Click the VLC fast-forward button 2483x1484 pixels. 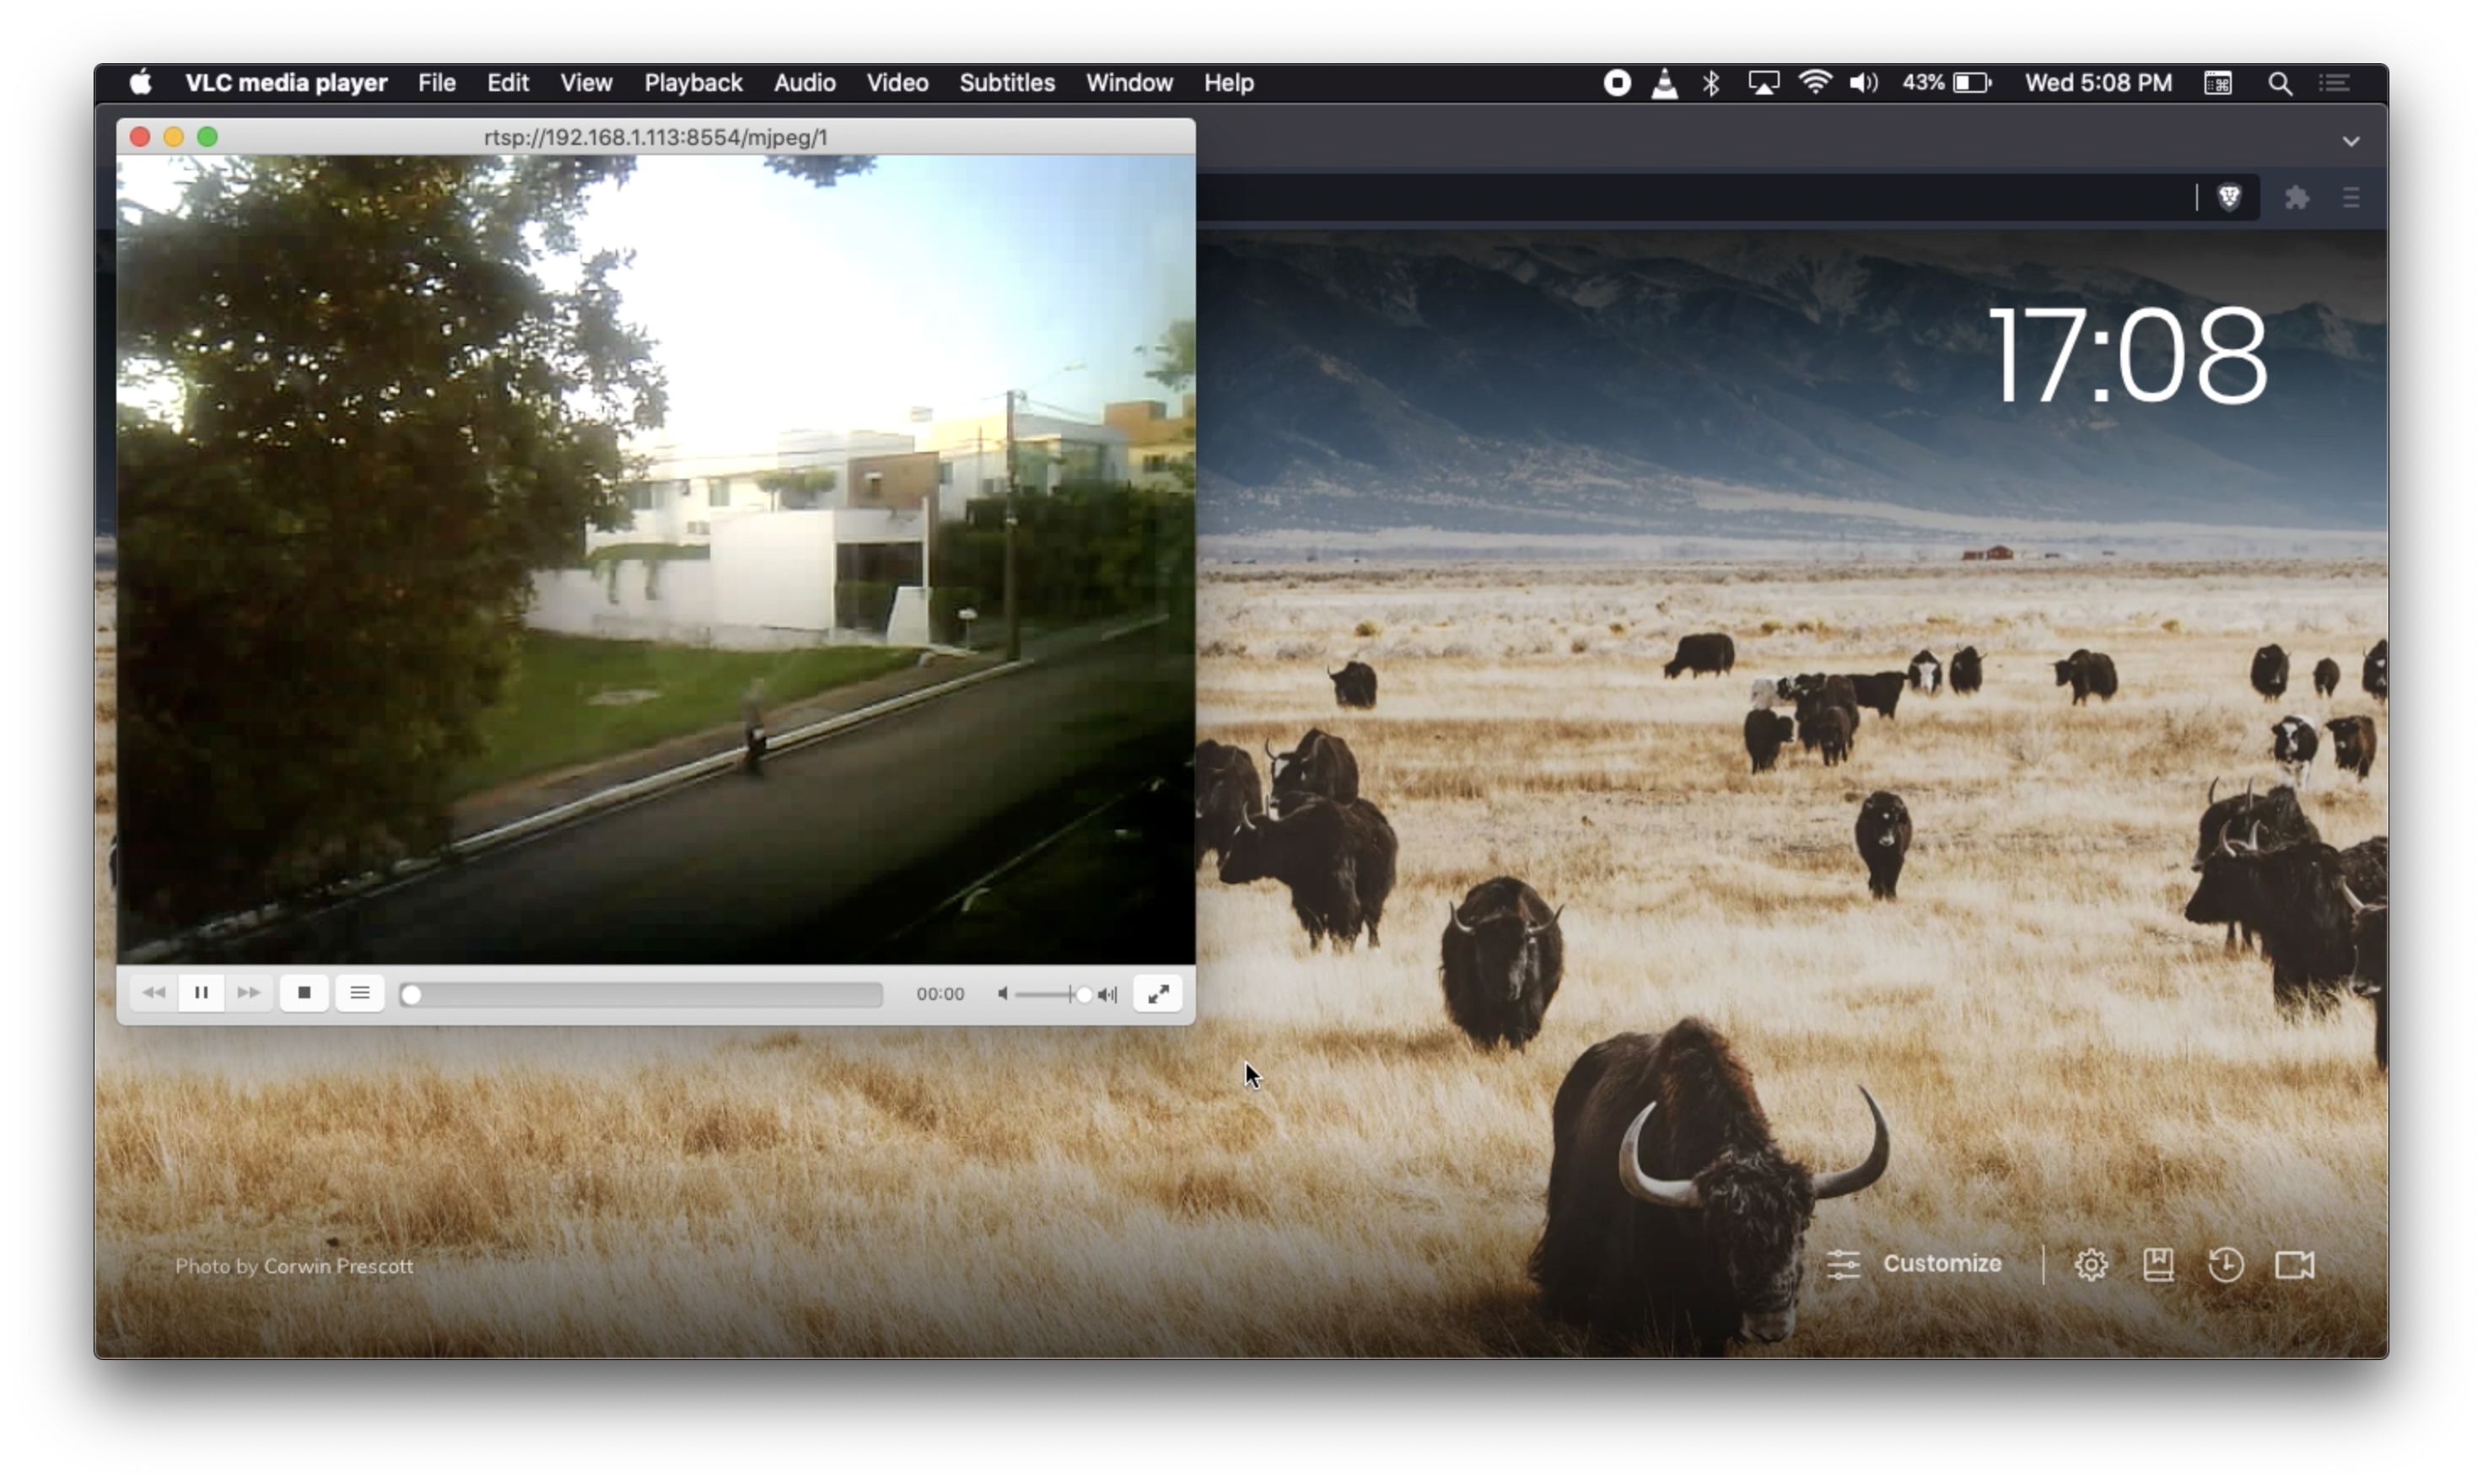coord(248,993)
